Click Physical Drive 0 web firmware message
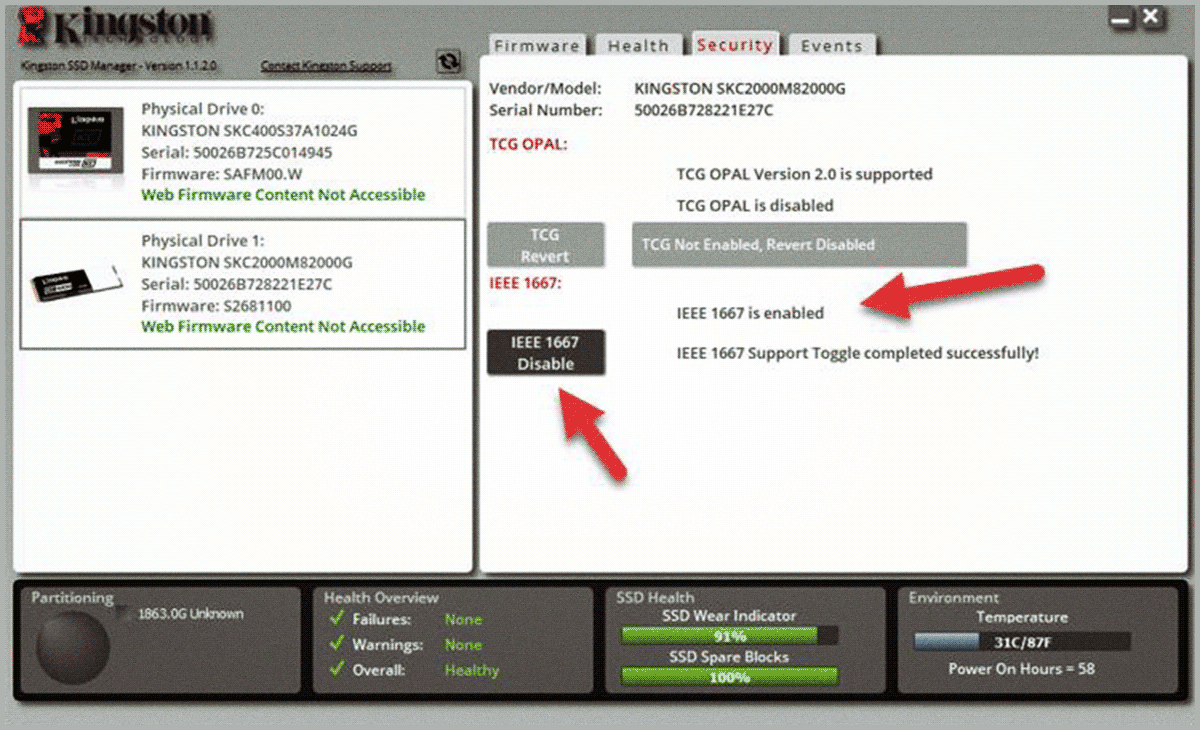The image size is (1200, 730). (283, 194)
